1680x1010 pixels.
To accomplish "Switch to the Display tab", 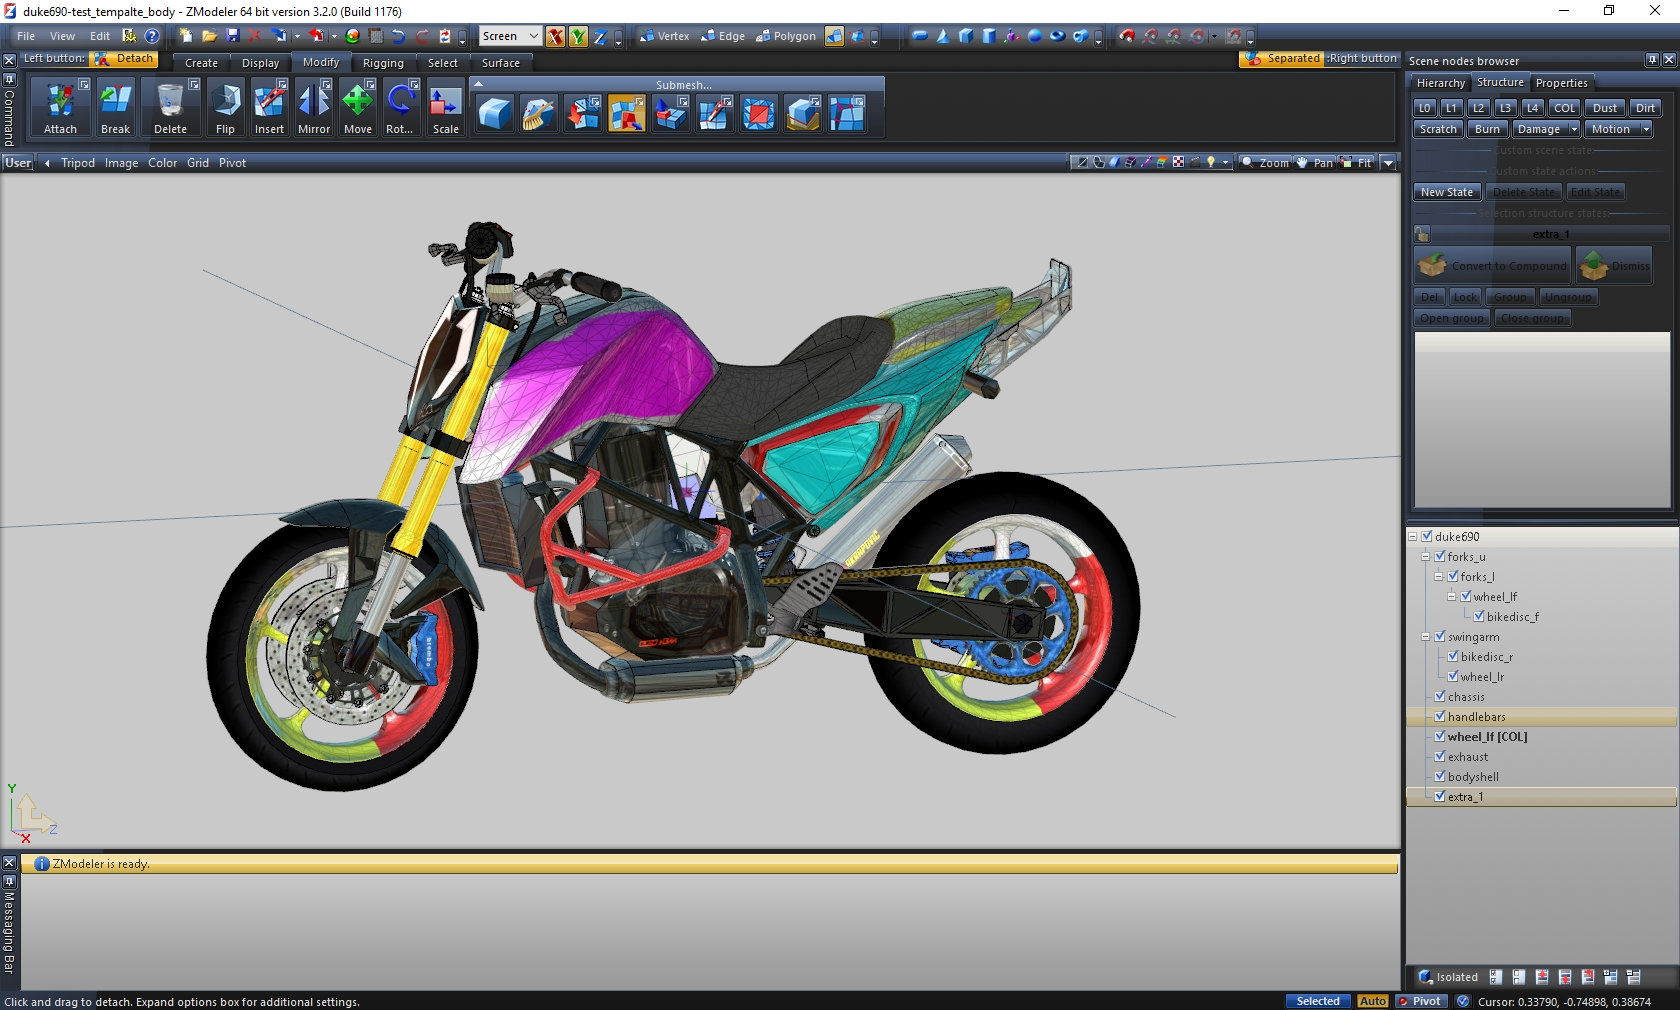I will click(x=260, y=63).
